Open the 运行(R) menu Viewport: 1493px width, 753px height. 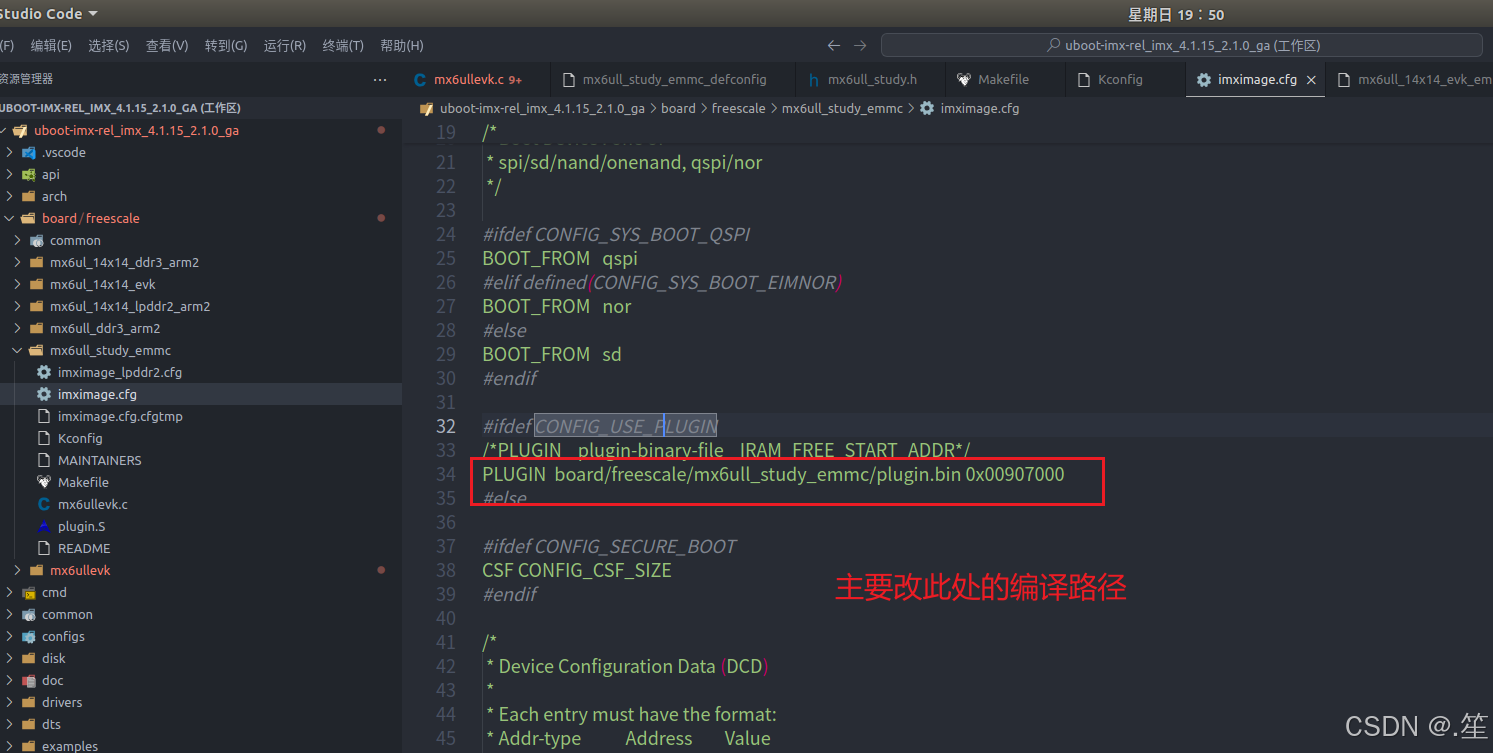click(x=287, y=45)
